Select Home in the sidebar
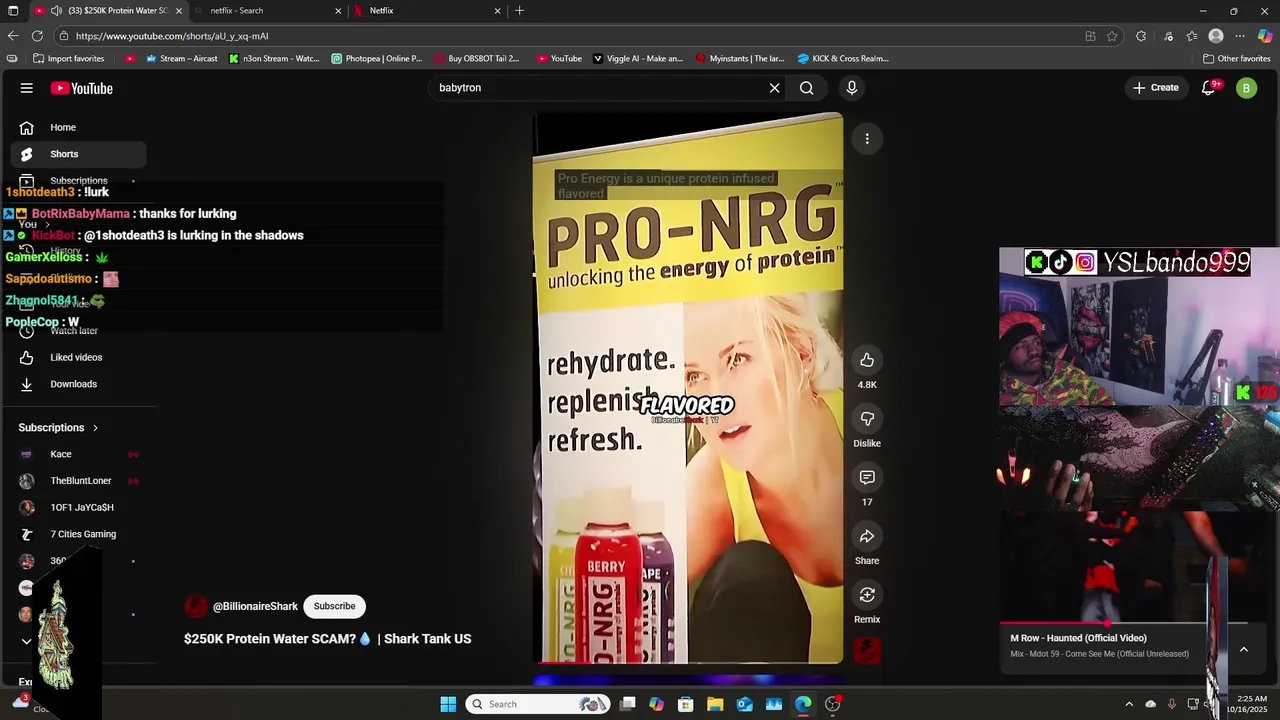Screen dimensions: 1280x720 click(x=78, y=127)
